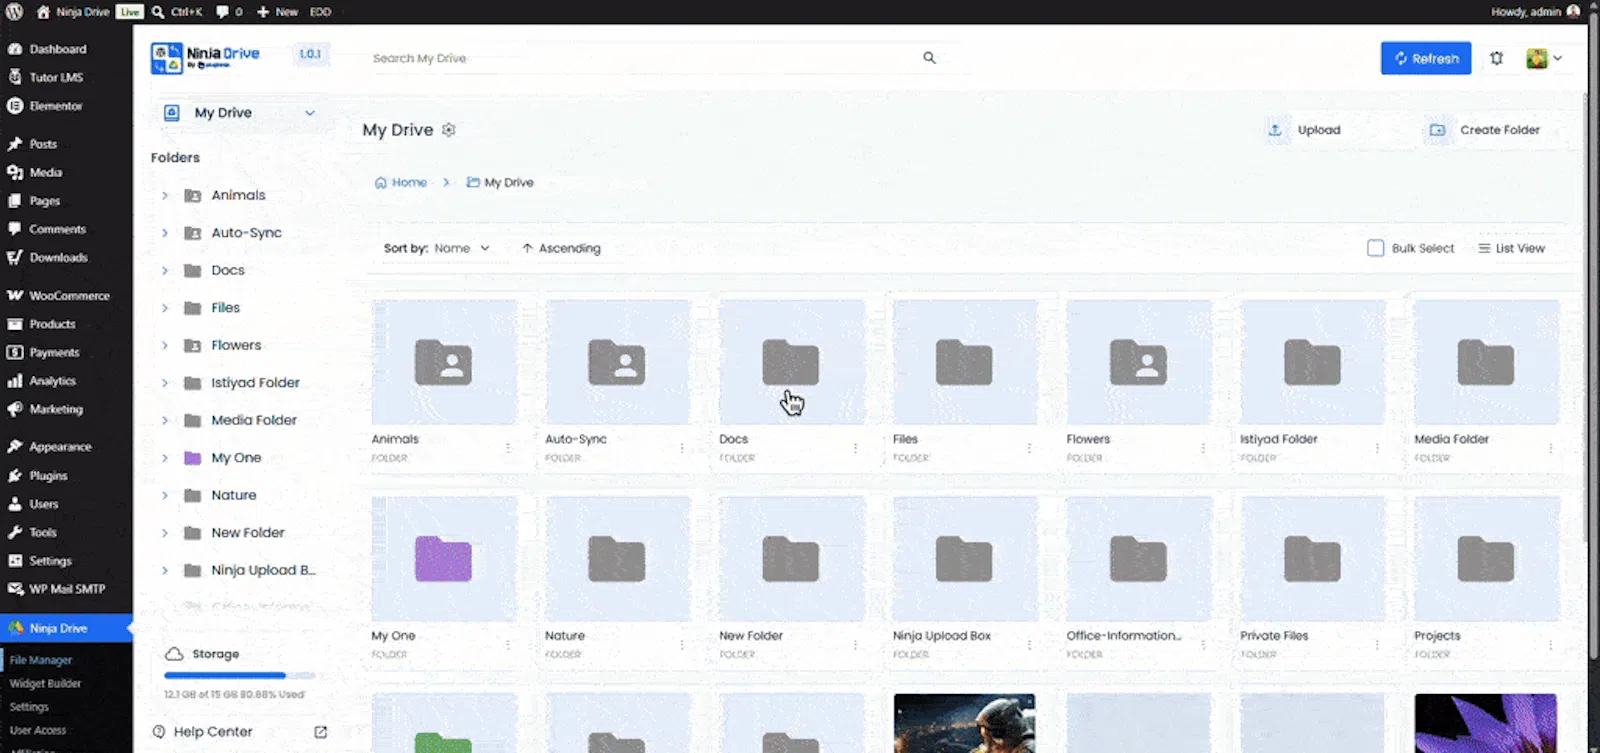This screenshot has height=753, width=1600.
Task: Expand Animals in the folder tree
Action: click(x=165, y=195)
